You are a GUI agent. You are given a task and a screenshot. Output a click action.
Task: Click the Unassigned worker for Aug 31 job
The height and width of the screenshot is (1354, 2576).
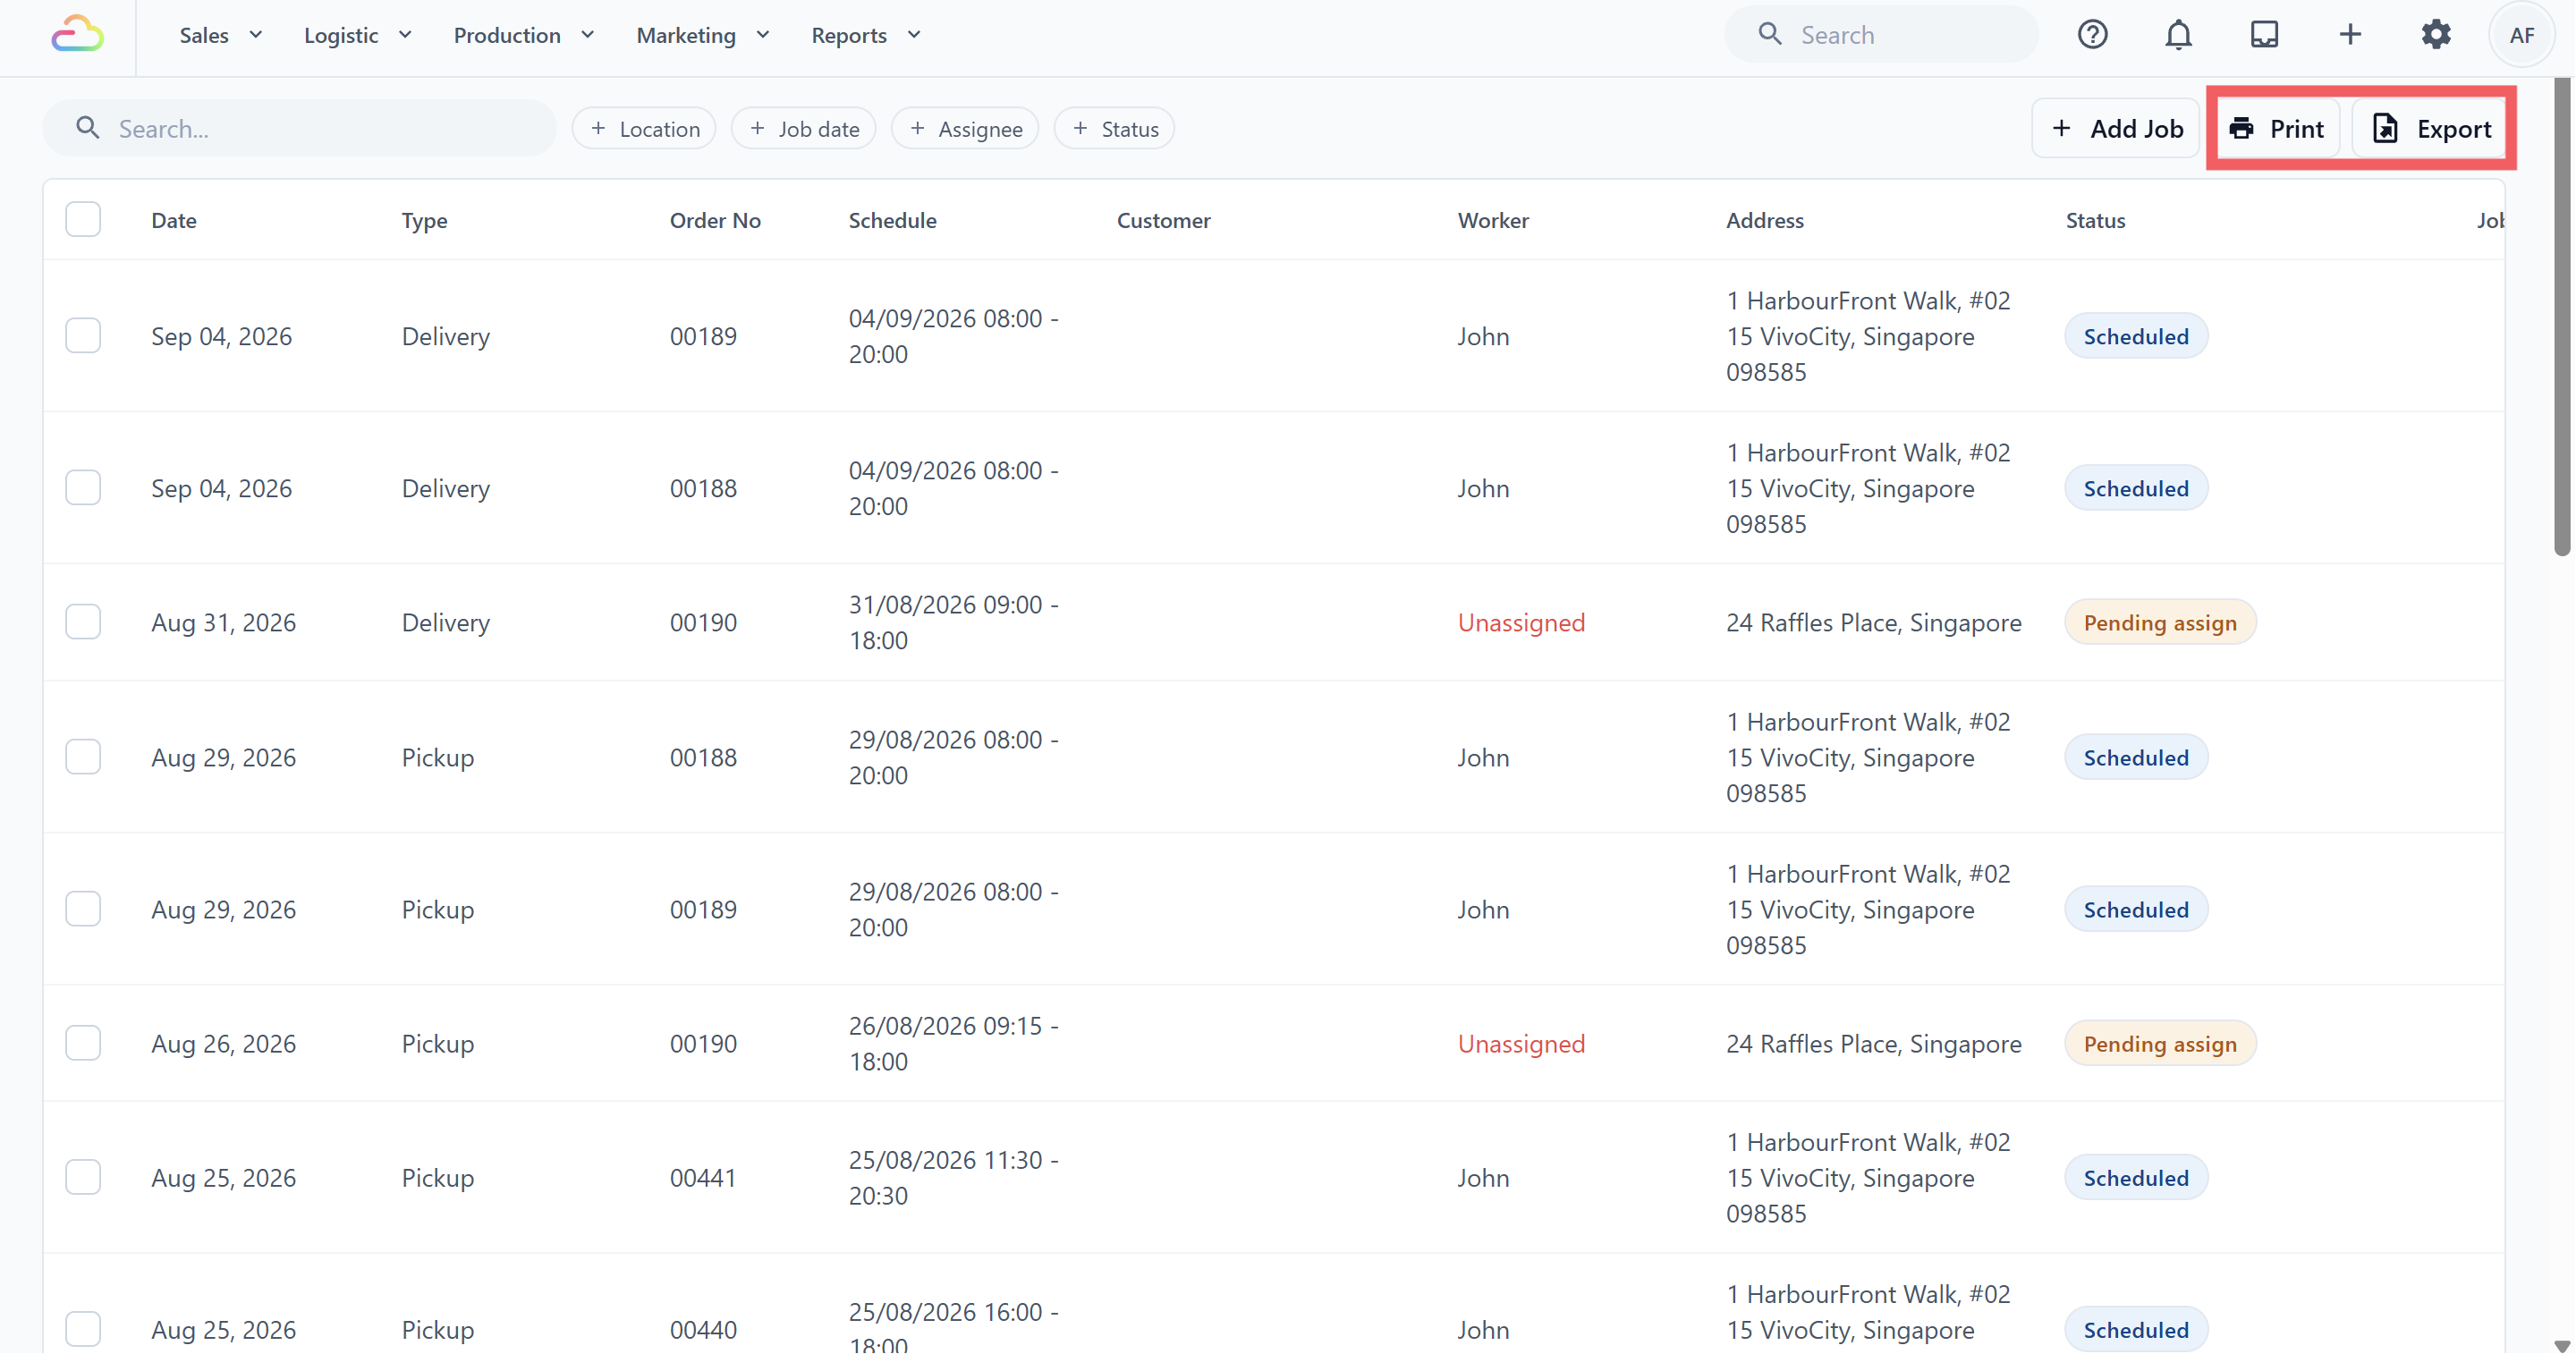pyautogui.click(x=1521, y=622)
